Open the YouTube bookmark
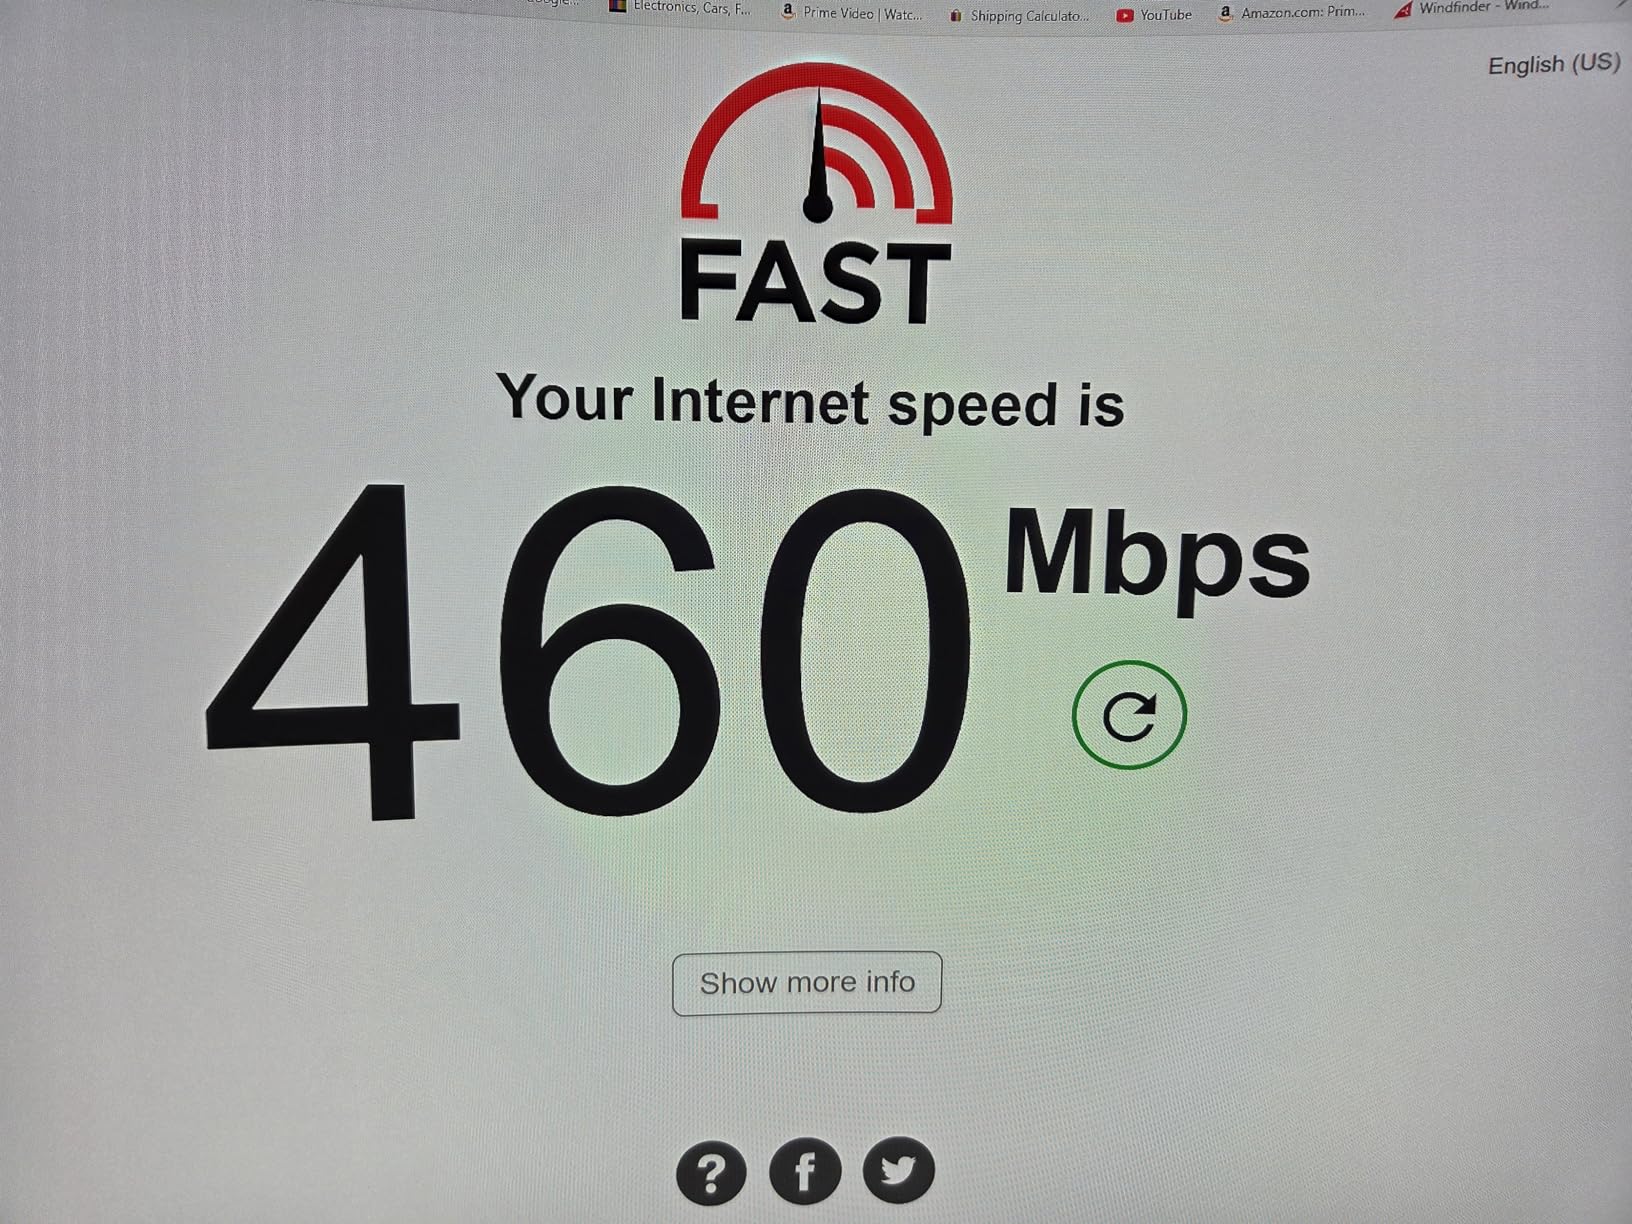This screenshot has width=1632, height=1224. click(x=1155, y=15)
